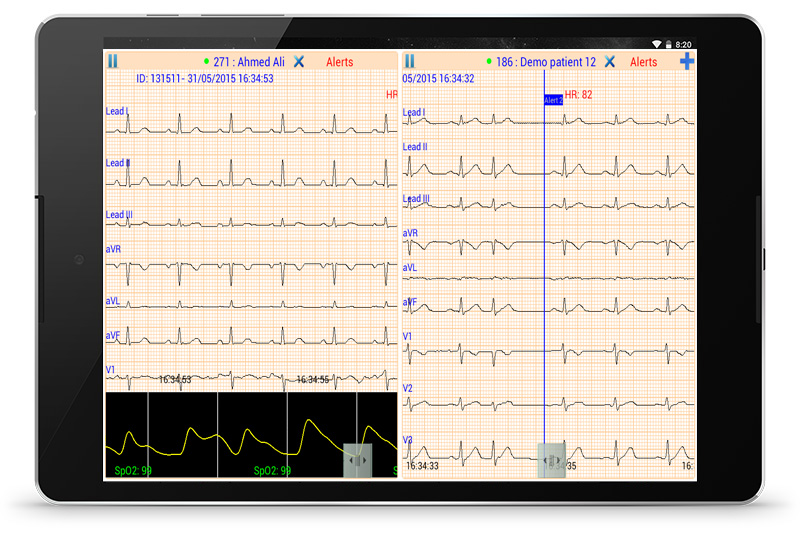Click the left panel's horizontal scroll handle

358,460
